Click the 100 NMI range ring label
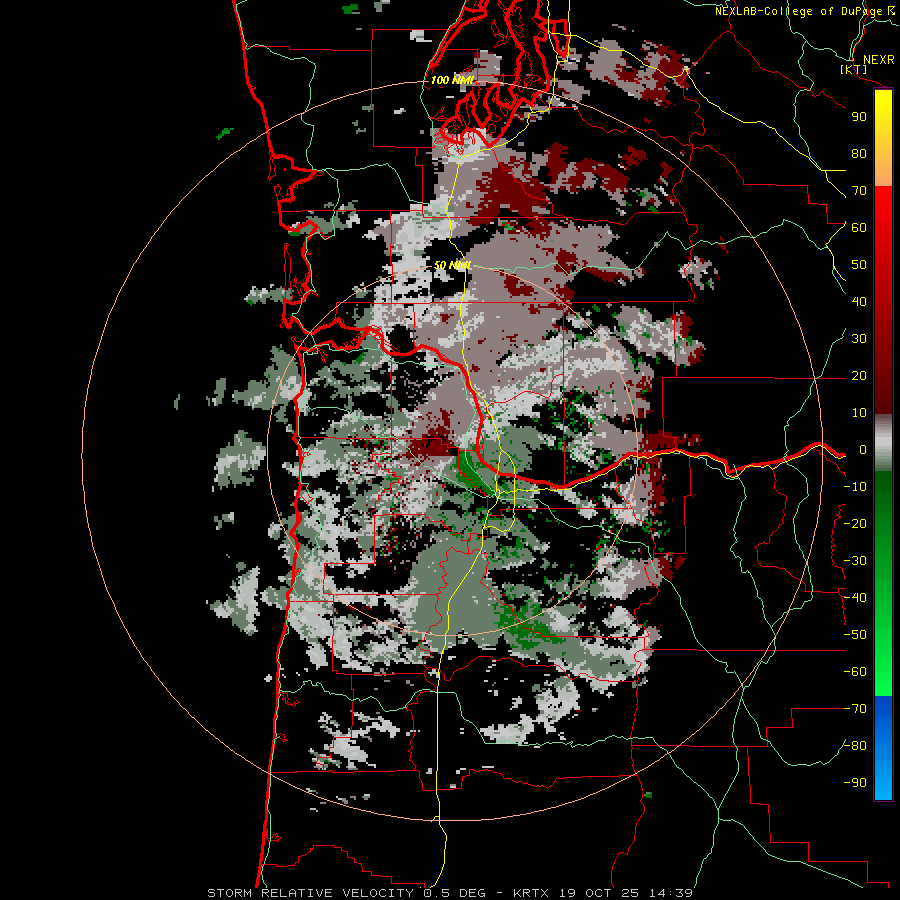Image resolution: width=900 pixels, height=900 pixels. [452, 80]
